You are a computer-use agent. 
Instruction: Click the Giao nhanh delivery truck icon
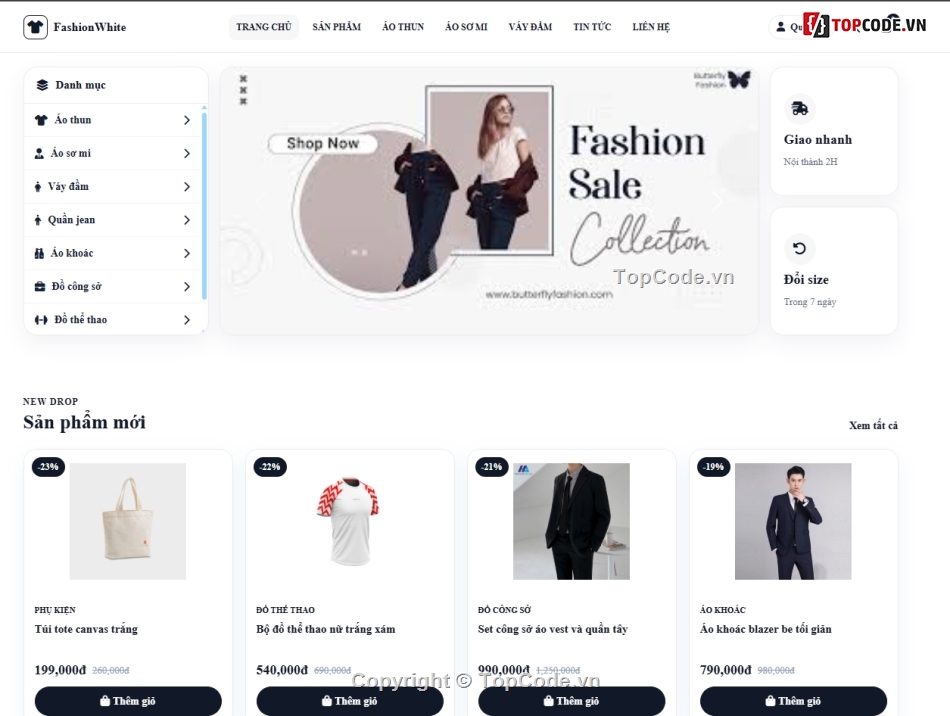pyautogui.click(x=800, y=109)
